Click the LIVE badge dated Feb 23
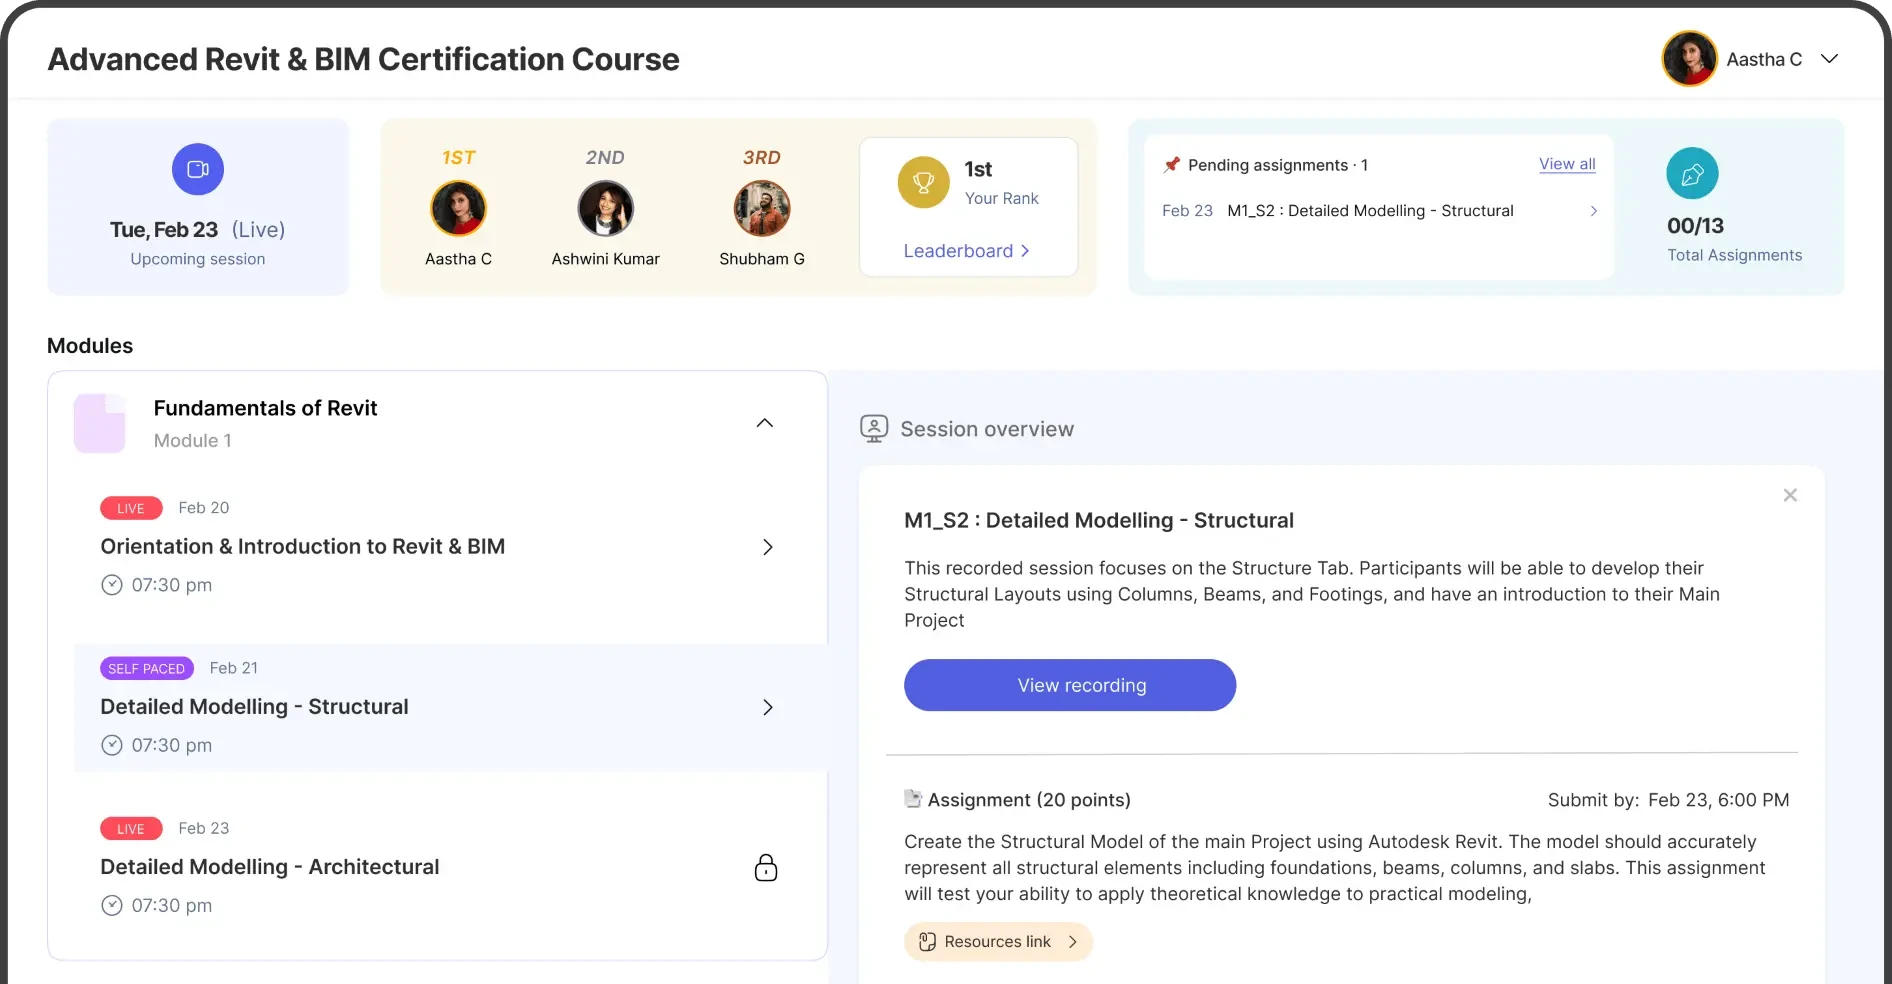The width and height of the screenshot is (1892, 984). pos(131,828)
